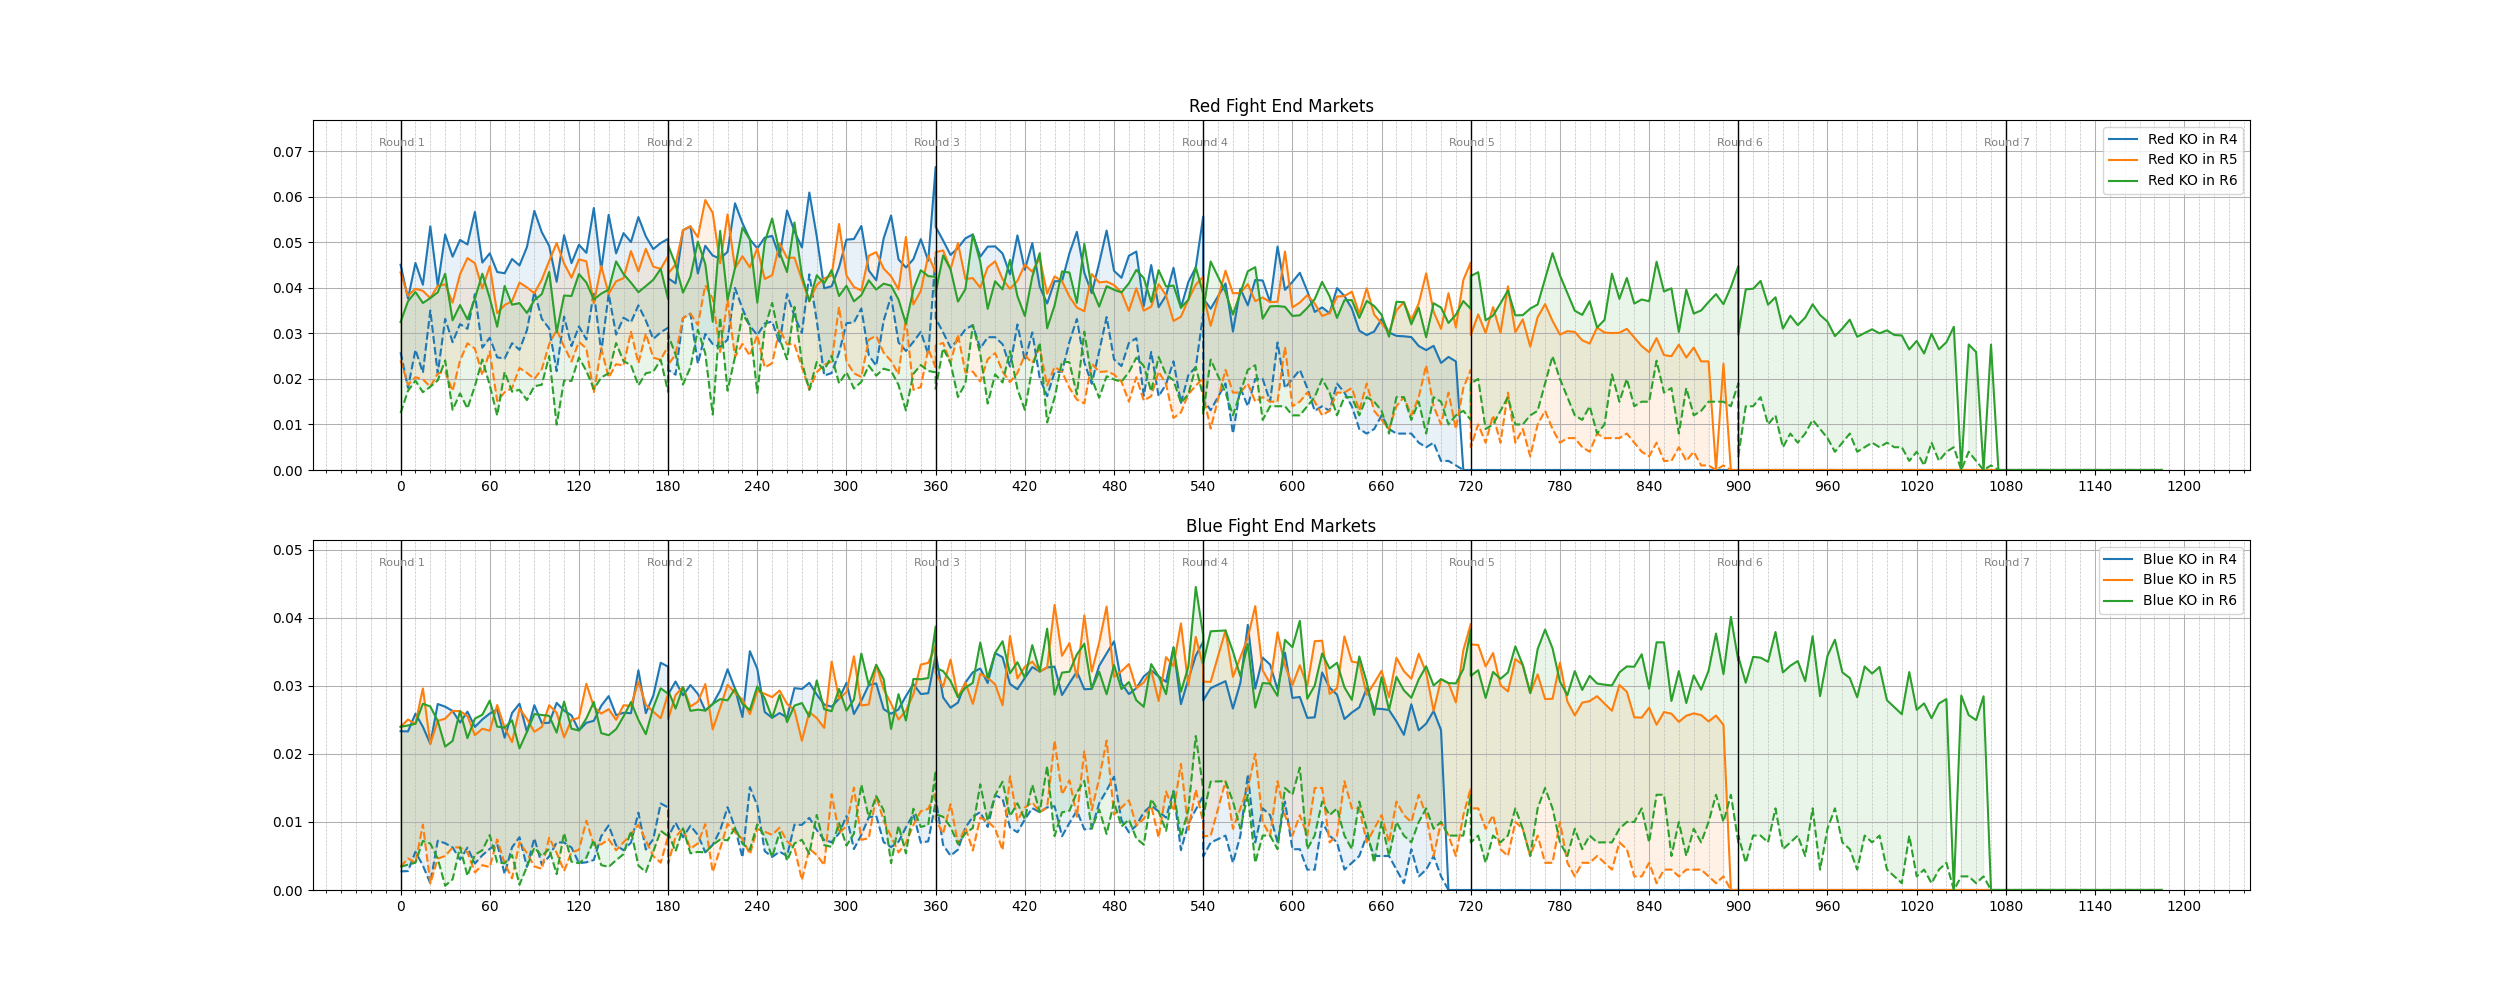Click the Red Fight End Markets title
The image size is (2500, 1000).
(1280, 106)
